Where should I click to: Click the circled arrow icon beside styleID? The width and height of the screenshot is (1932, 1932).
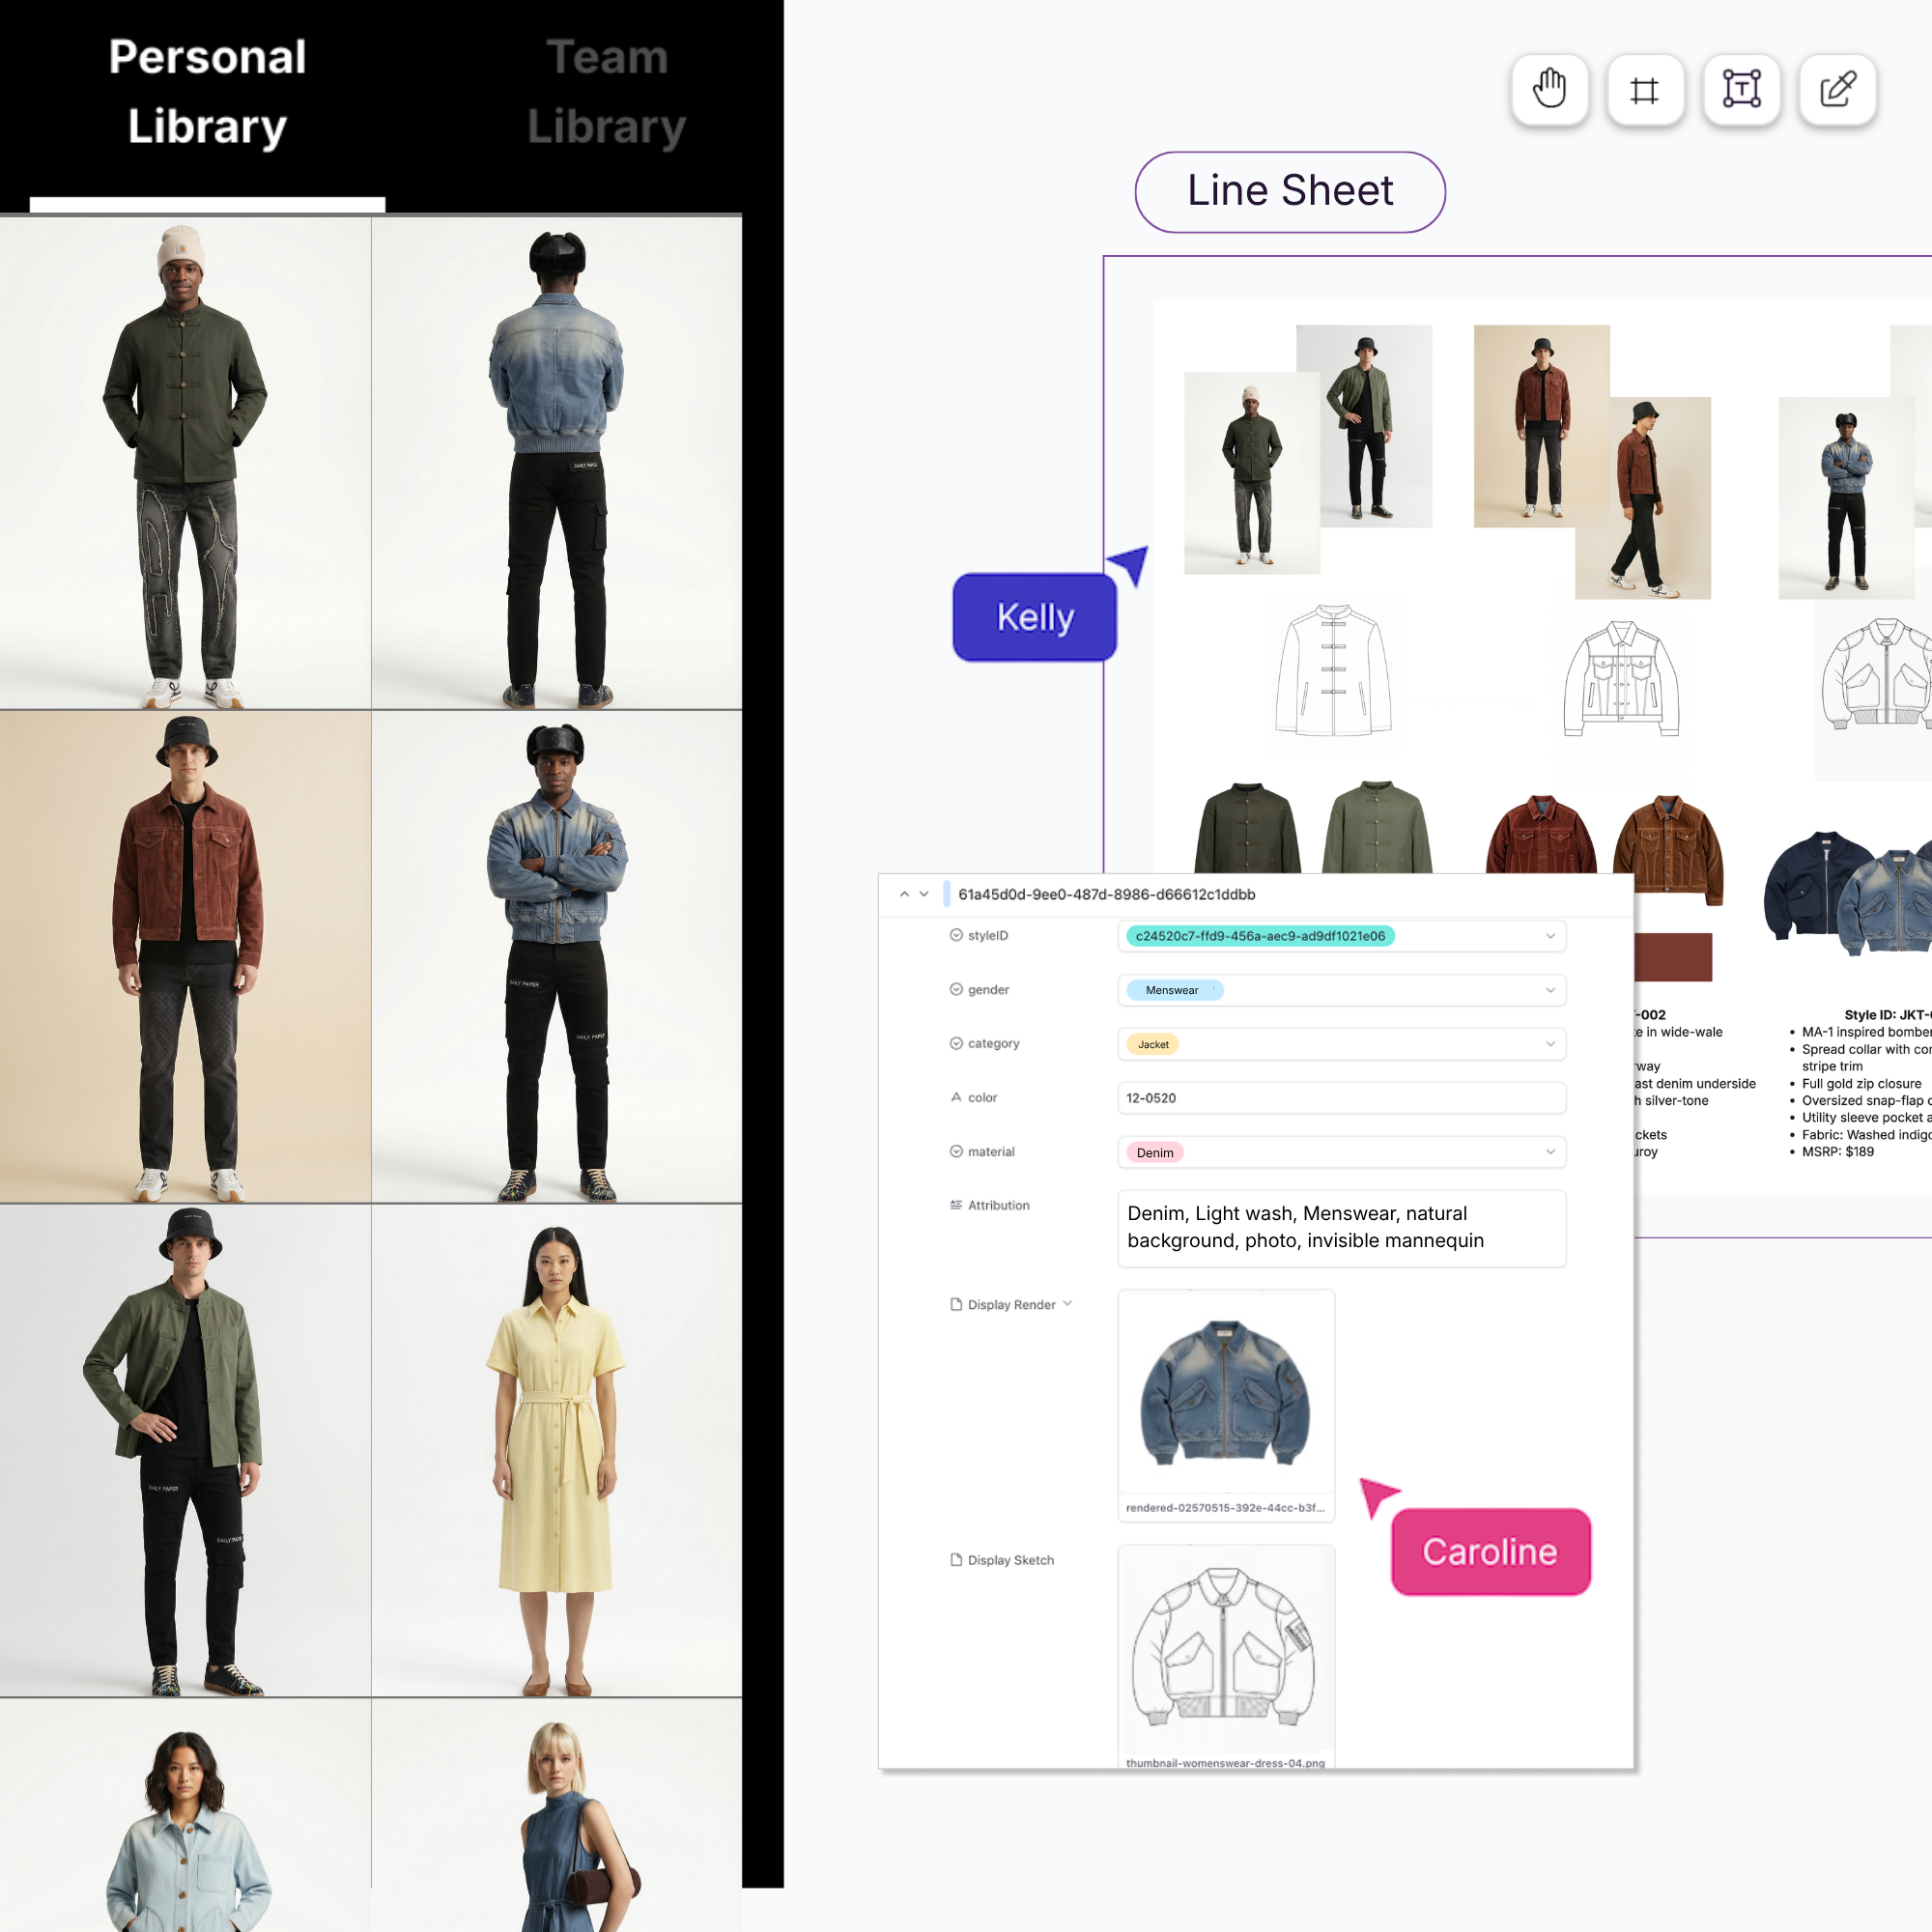point(956,935)
